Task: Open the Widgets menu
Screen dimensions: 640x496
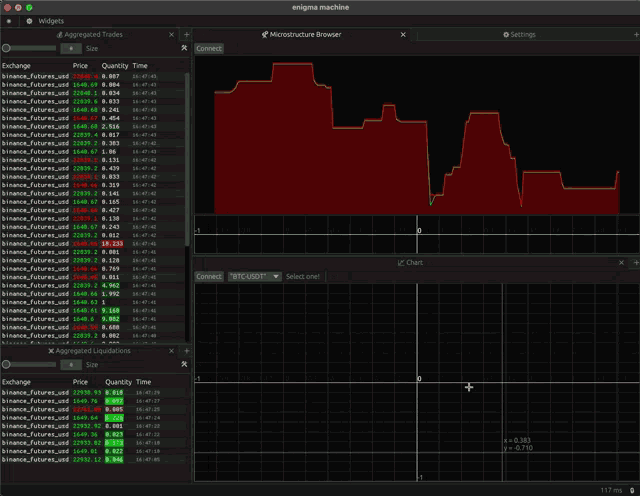Action: pyautogui.click(x=51, y=21)
